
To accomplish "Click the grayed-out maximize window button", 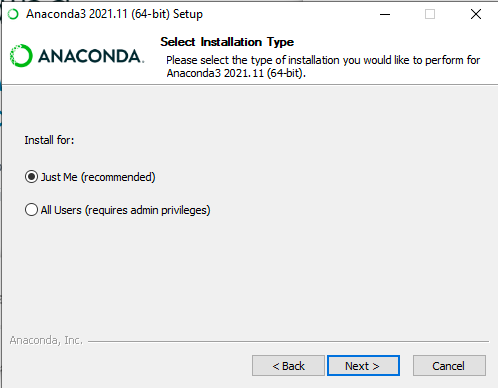I will coord(430,14).
